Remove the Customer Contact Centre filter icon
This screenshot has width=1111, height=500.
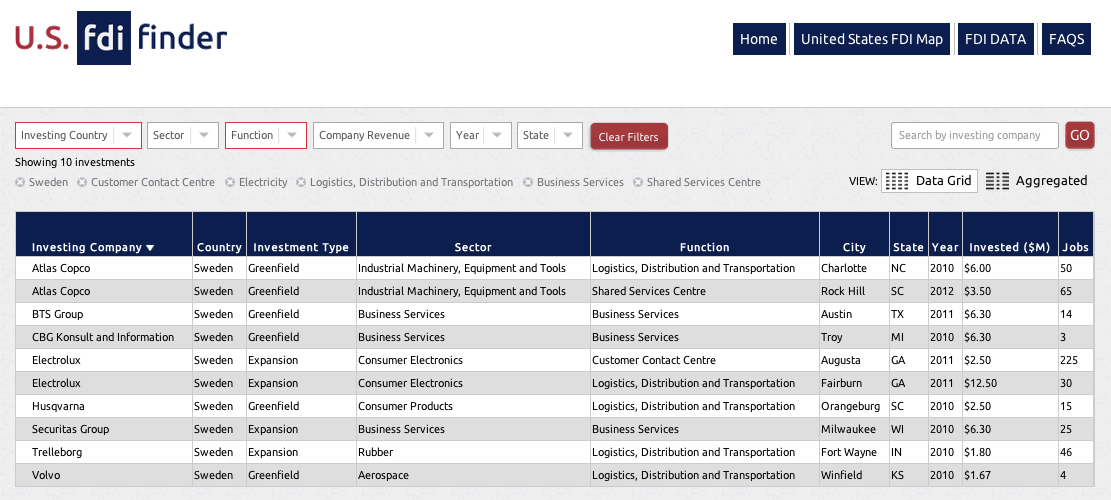pos(82,182)
